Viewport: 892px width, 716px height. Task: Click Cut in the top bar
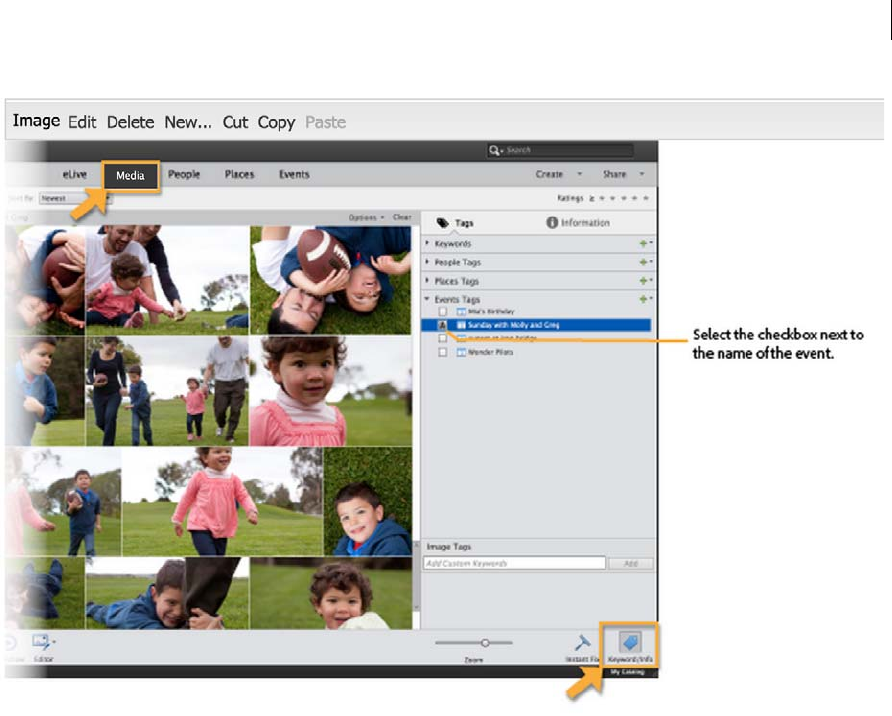[x=235, y=122]
